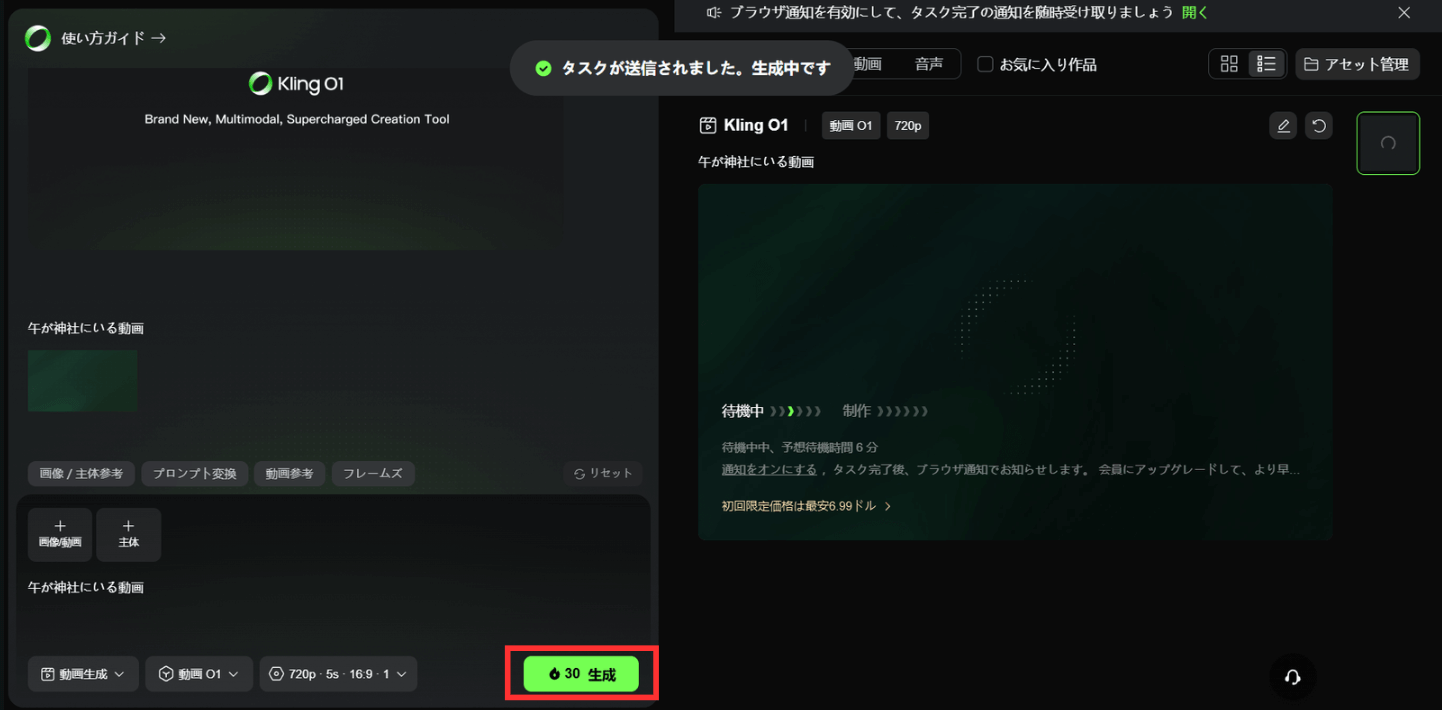Dismiss the browser notification banner
This screenshot has height=710, width=1442.
1404,13
